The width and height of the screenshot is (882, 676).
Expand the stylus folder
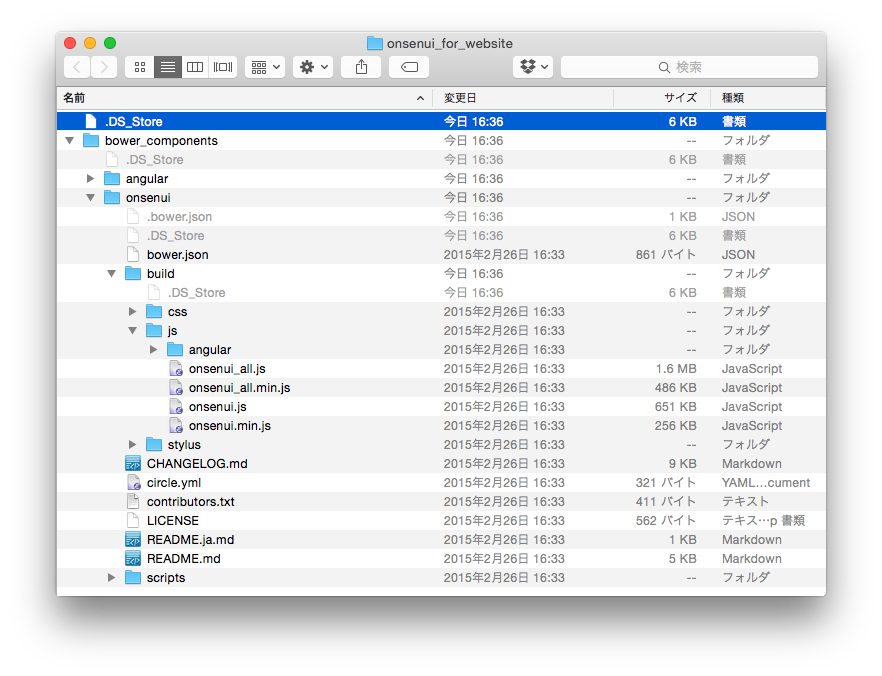point(133,445)
